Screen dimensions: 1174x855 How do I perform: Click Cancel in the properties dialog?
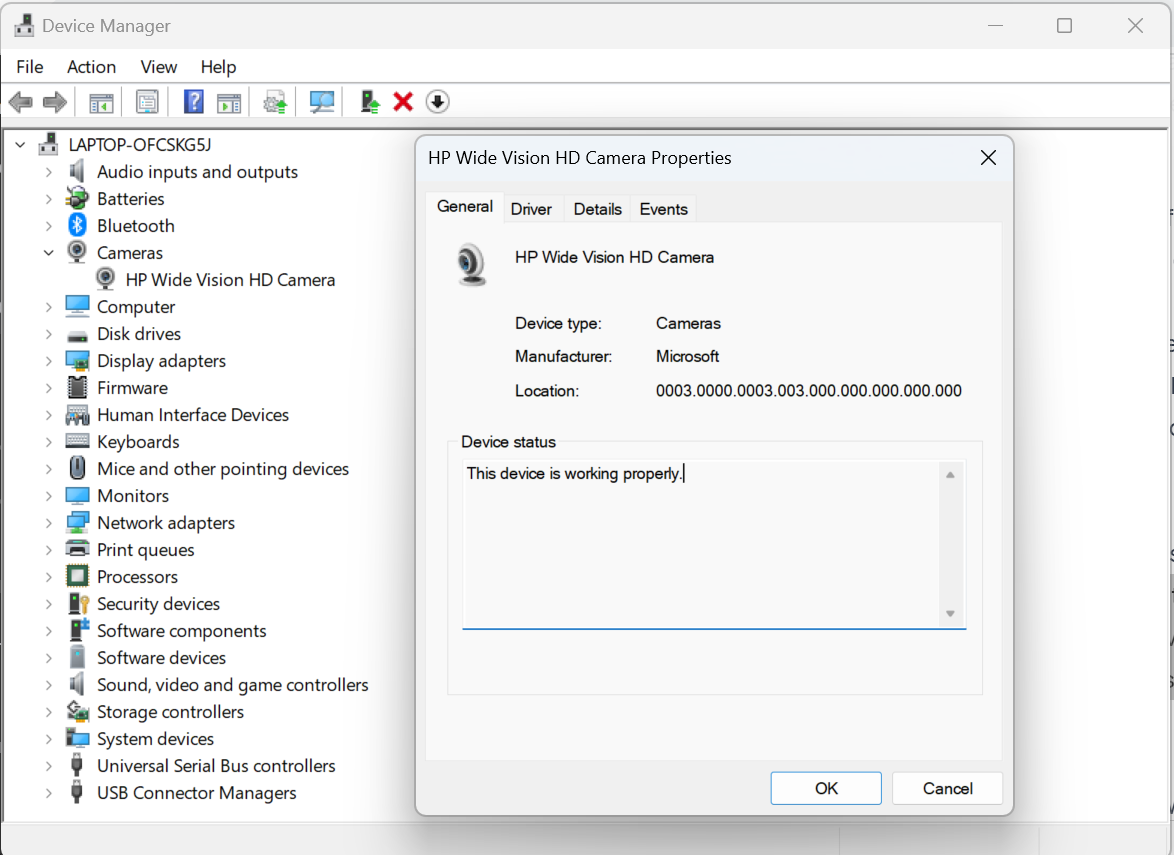click(946, 788)
